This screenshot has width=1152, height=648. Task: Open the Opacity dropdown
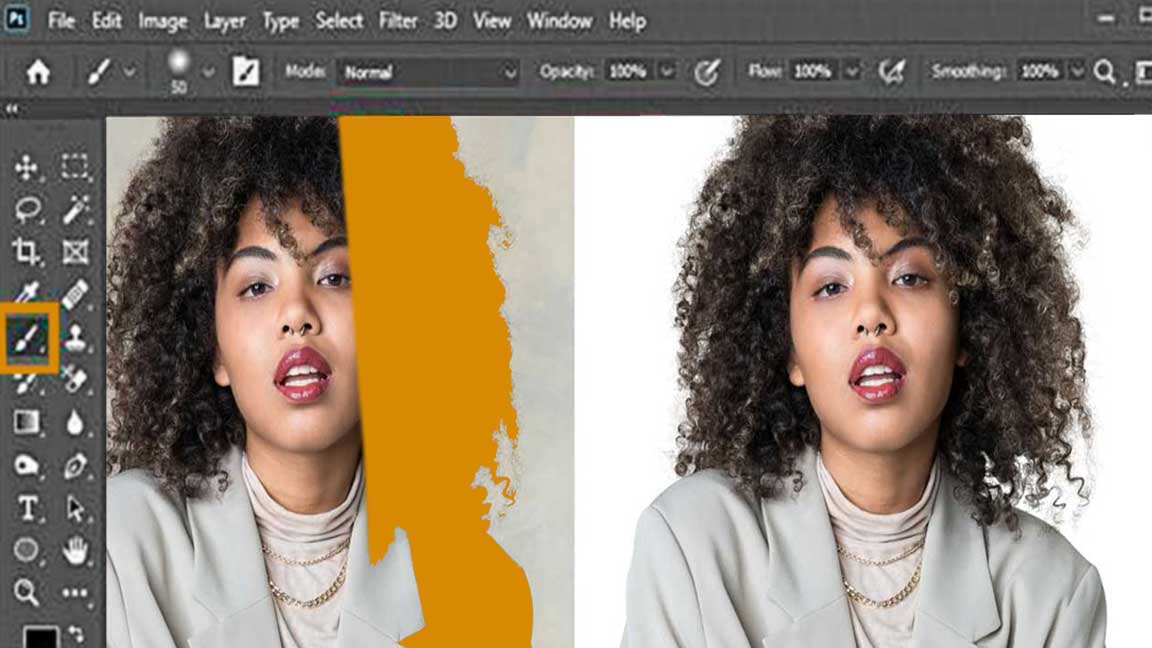665,71
